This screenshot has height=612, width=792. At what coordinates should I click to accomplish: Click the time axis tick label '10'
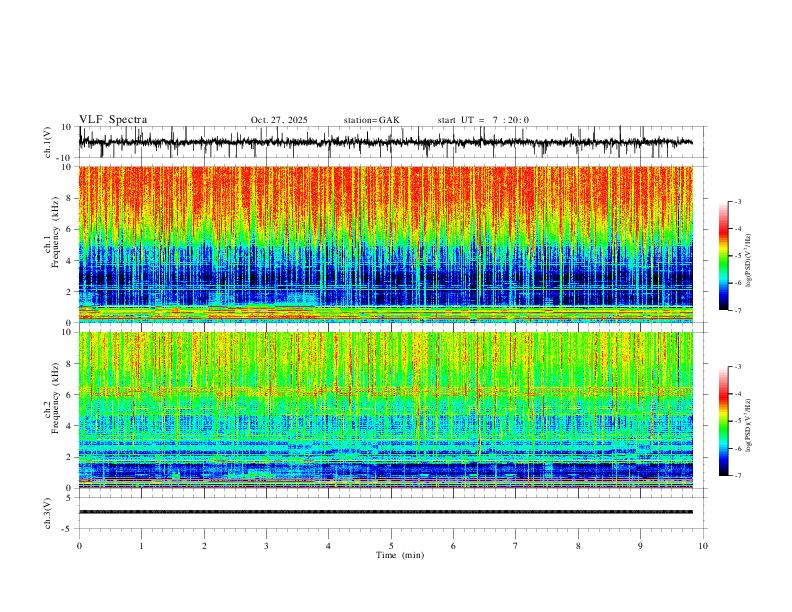coord(703,546)
